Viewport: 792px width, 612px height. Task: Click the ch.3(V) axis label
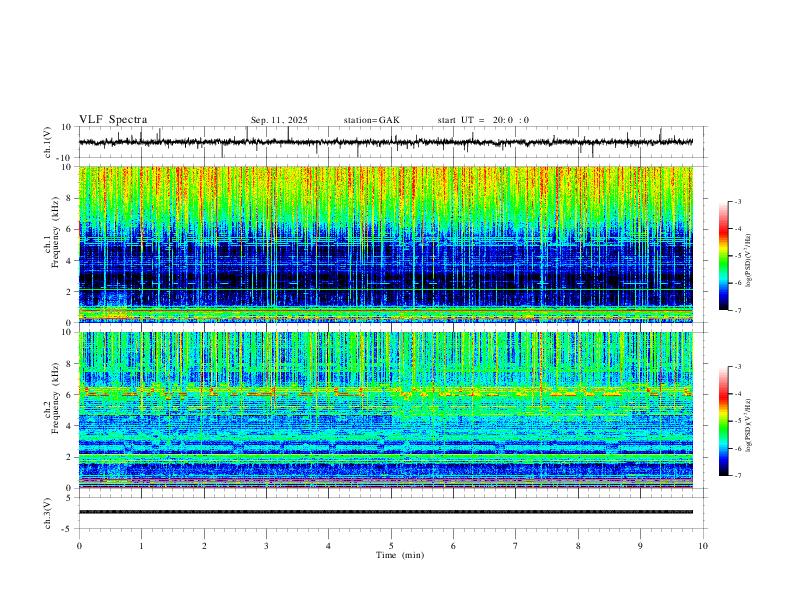tap(48, 513)
